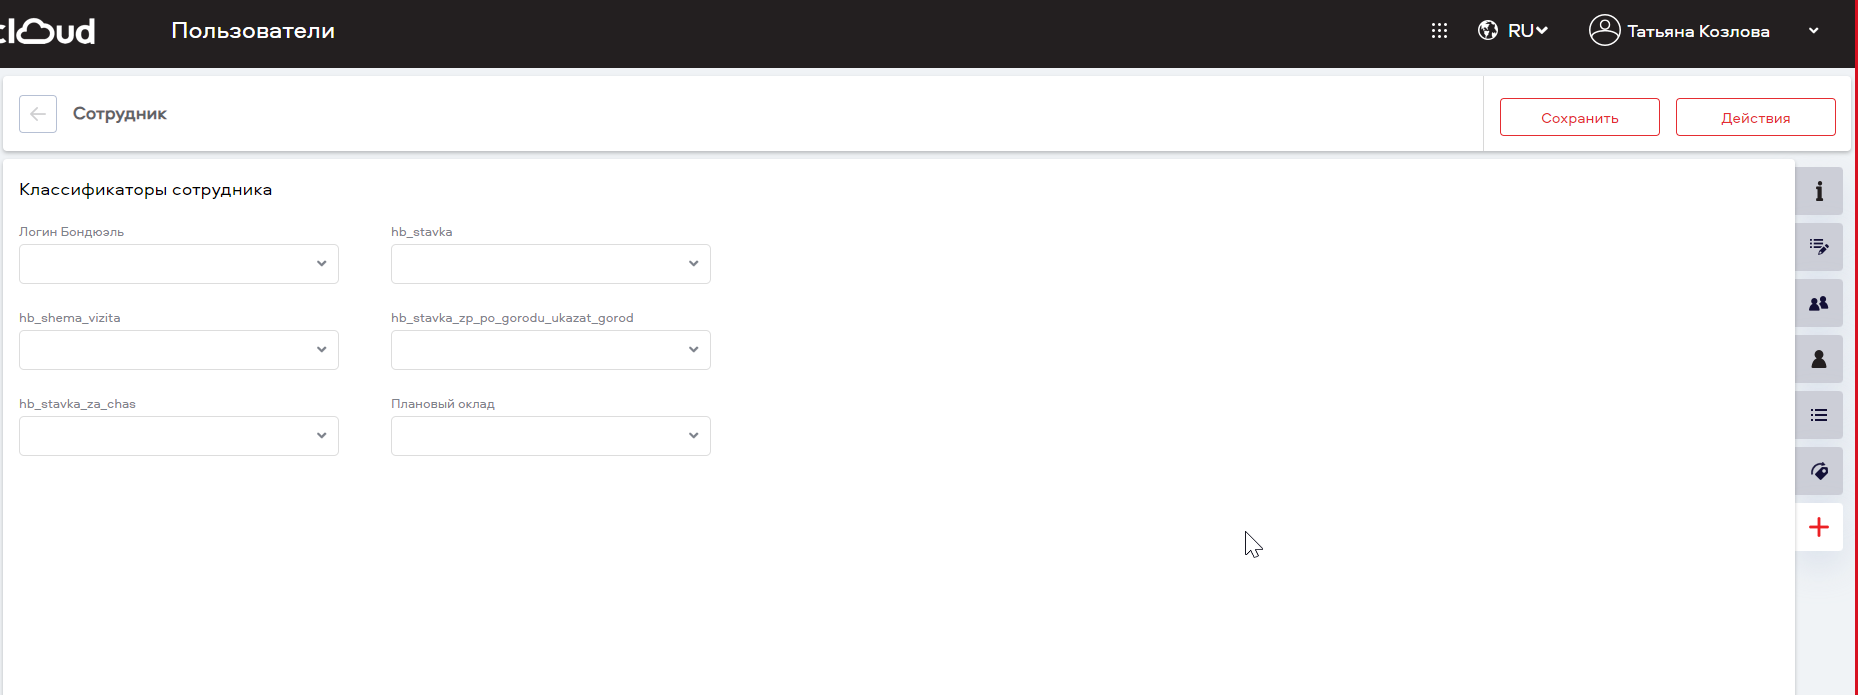Click the Сохранить button
1858x695 pixels.
click(1580, 117)
